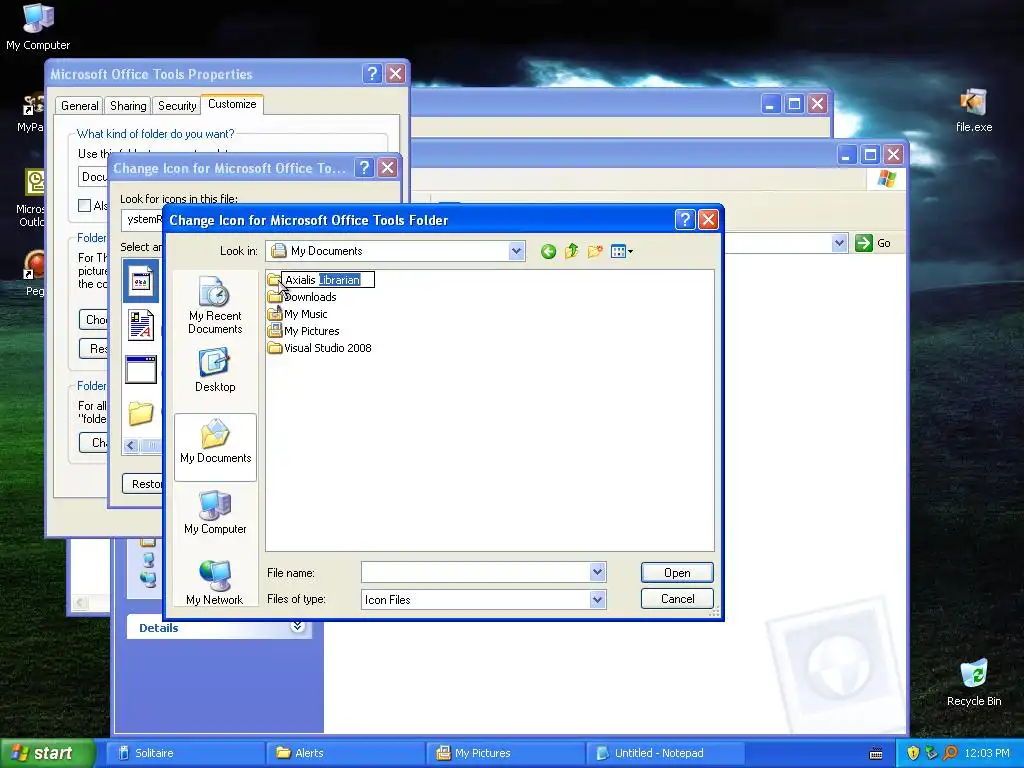
Task: Open My Recent Documents place
Action: coord(215,305)
